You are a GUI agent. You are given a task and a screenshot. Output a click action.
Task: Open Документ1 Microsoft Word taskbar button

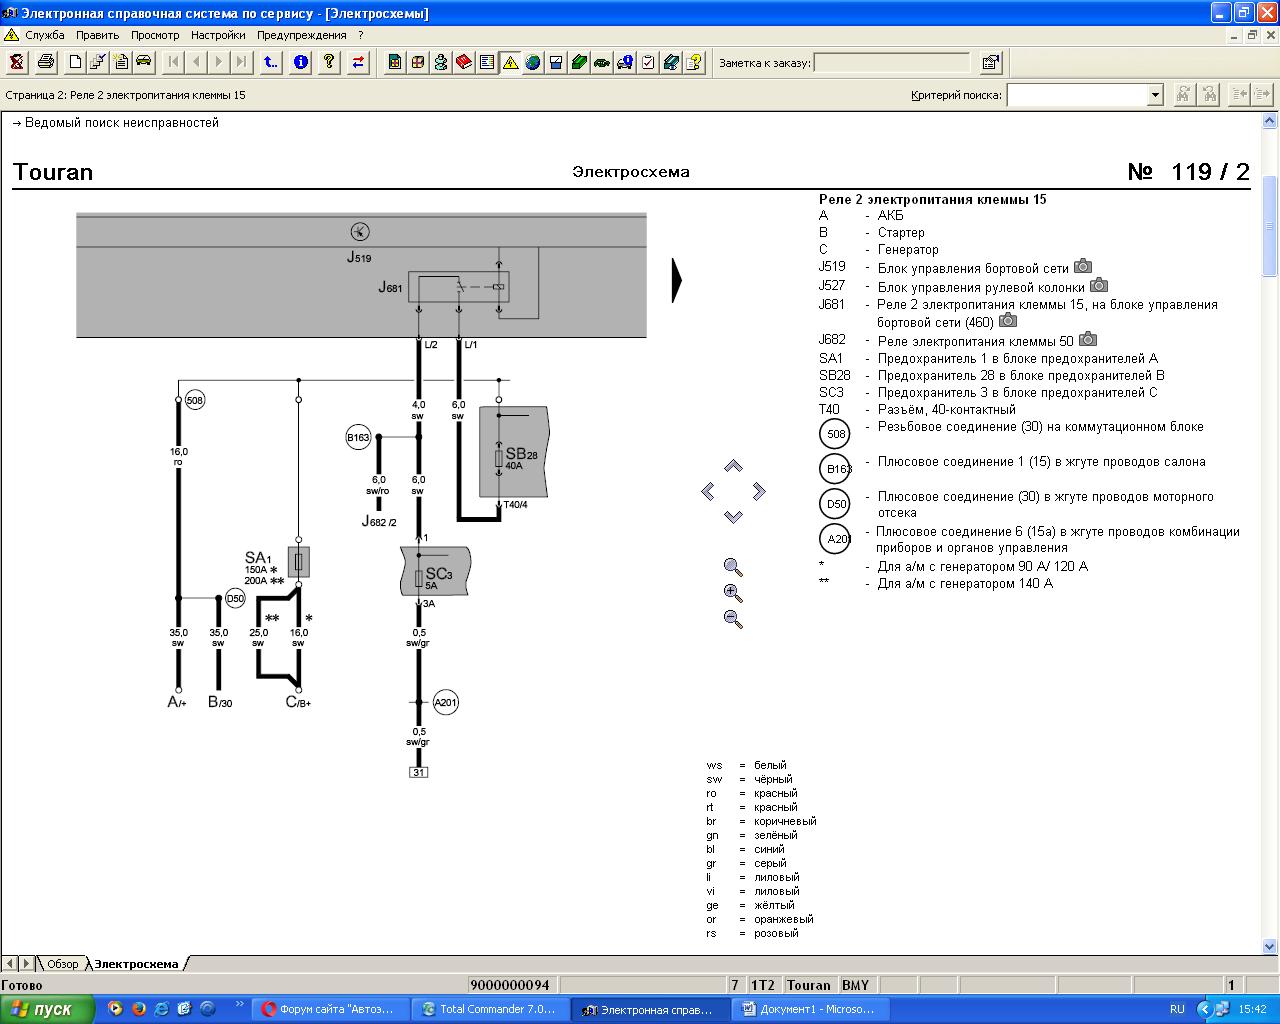(809, 1009)
